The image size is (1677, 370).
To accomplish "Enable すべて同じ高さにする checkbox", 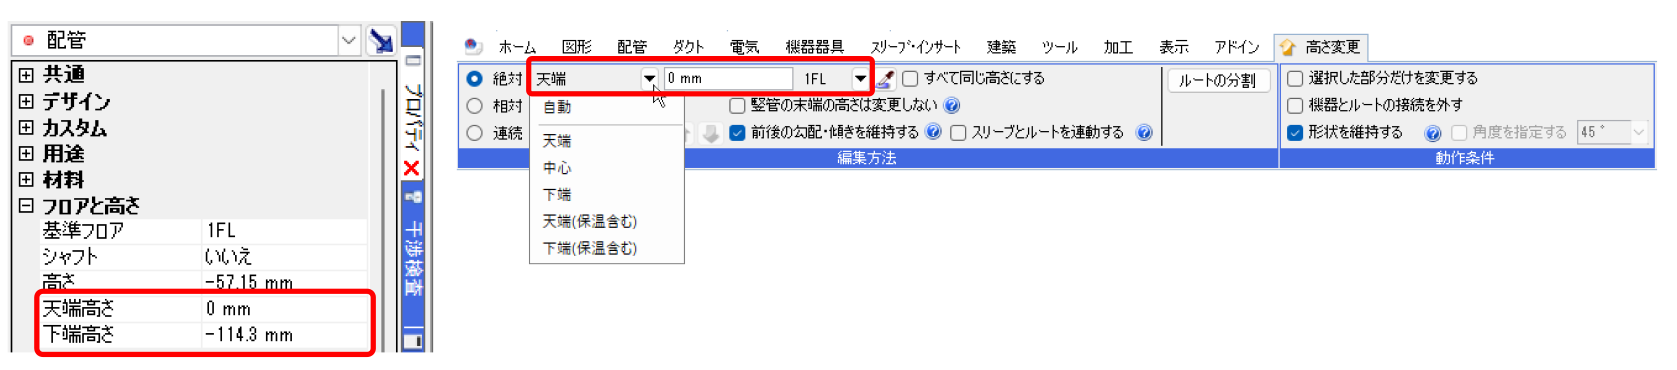I will 910,78.
